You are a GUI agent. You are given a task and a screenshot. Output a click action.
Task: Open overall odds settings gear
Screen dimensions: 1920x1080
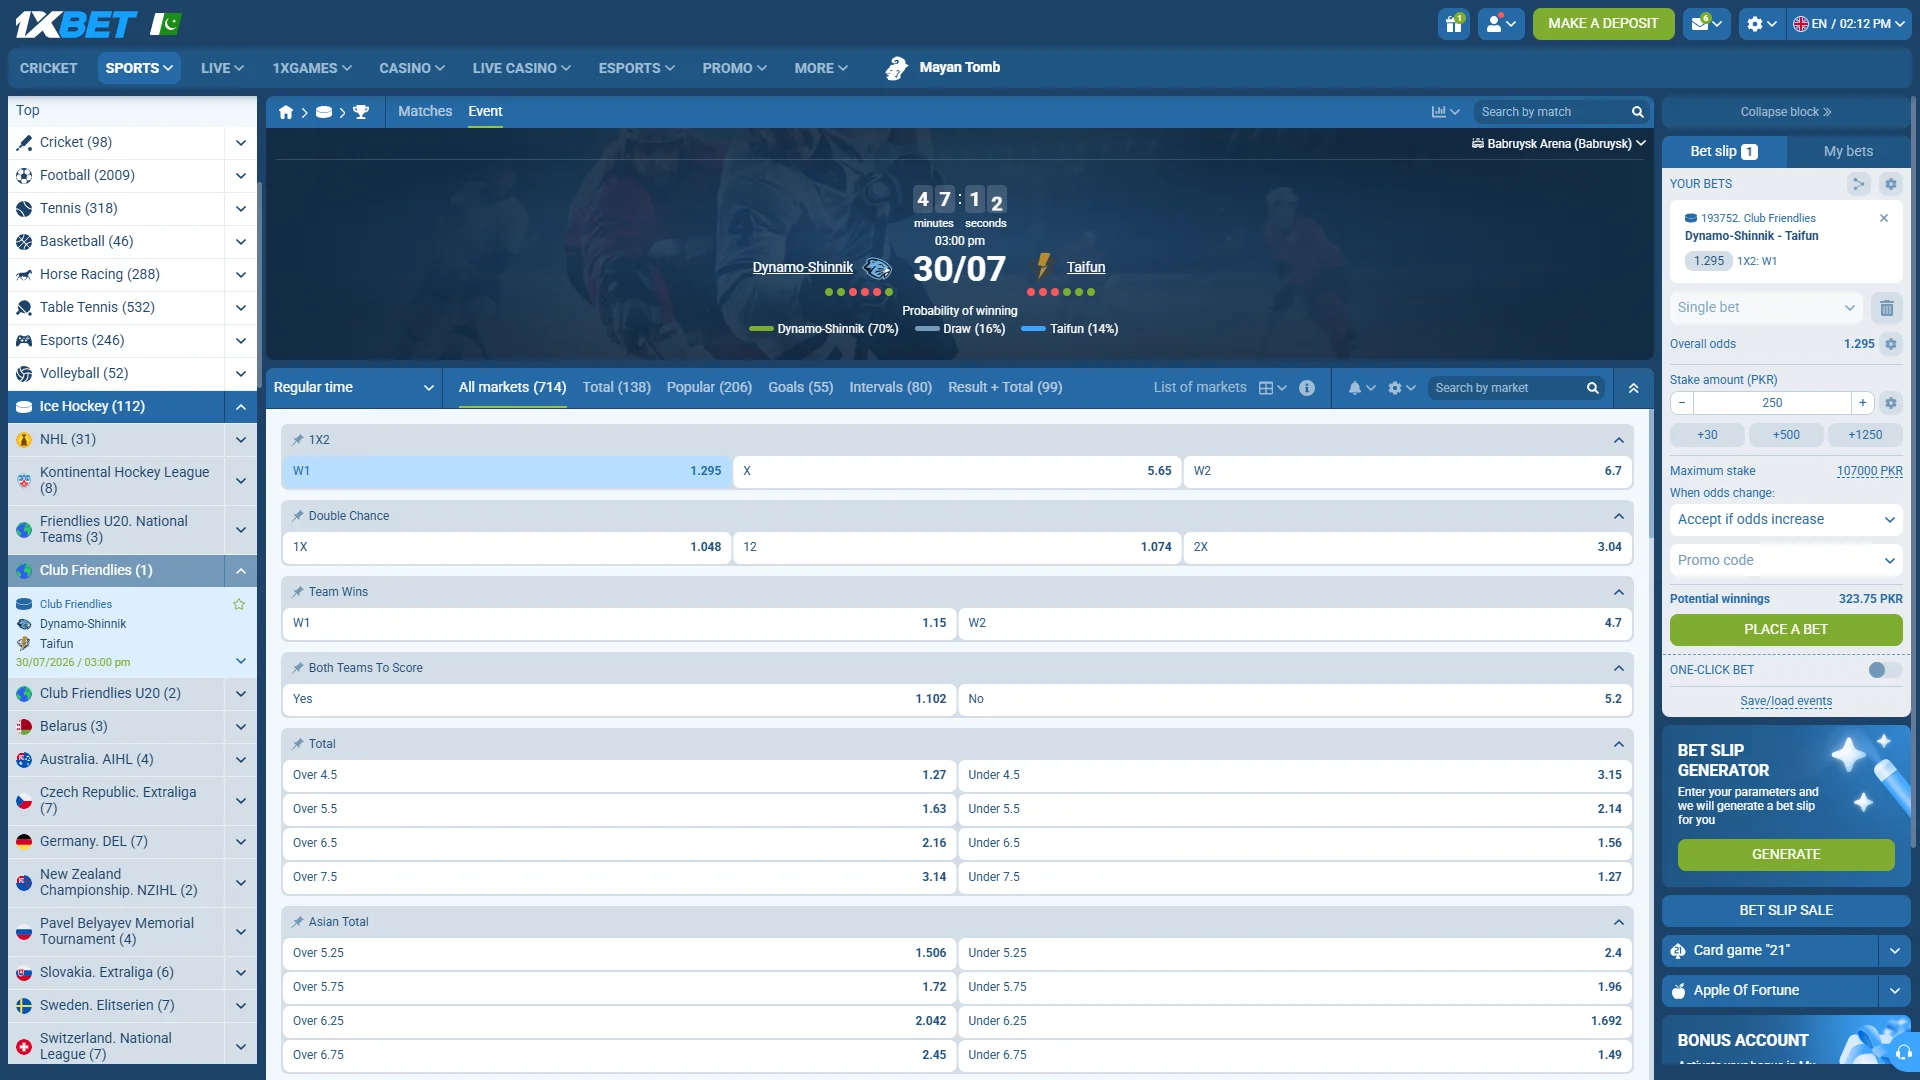[1891, 344]
